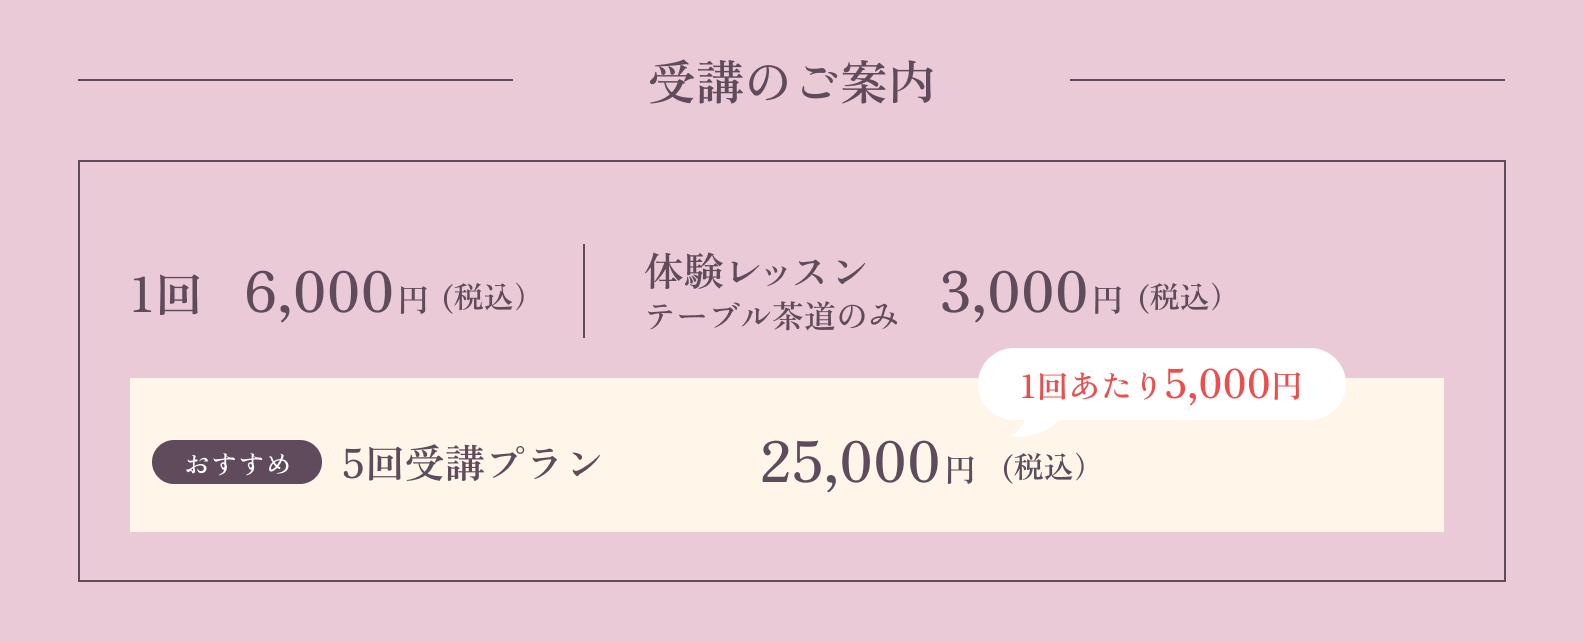Click (税込) beside the 25,000円 price
Image resolution: width=1584 pixels, height=642 pixels.
pyautogui.click(x=1044, y=467)
